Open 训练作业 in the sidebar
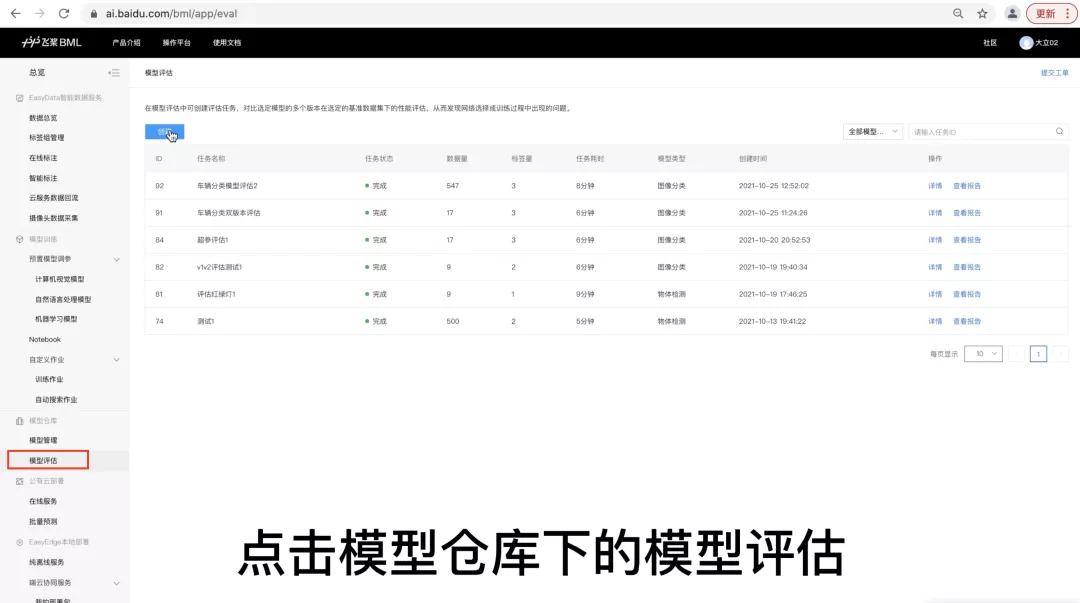The height and width of the screenshot is (603, 1080). [x=49, y=380]
